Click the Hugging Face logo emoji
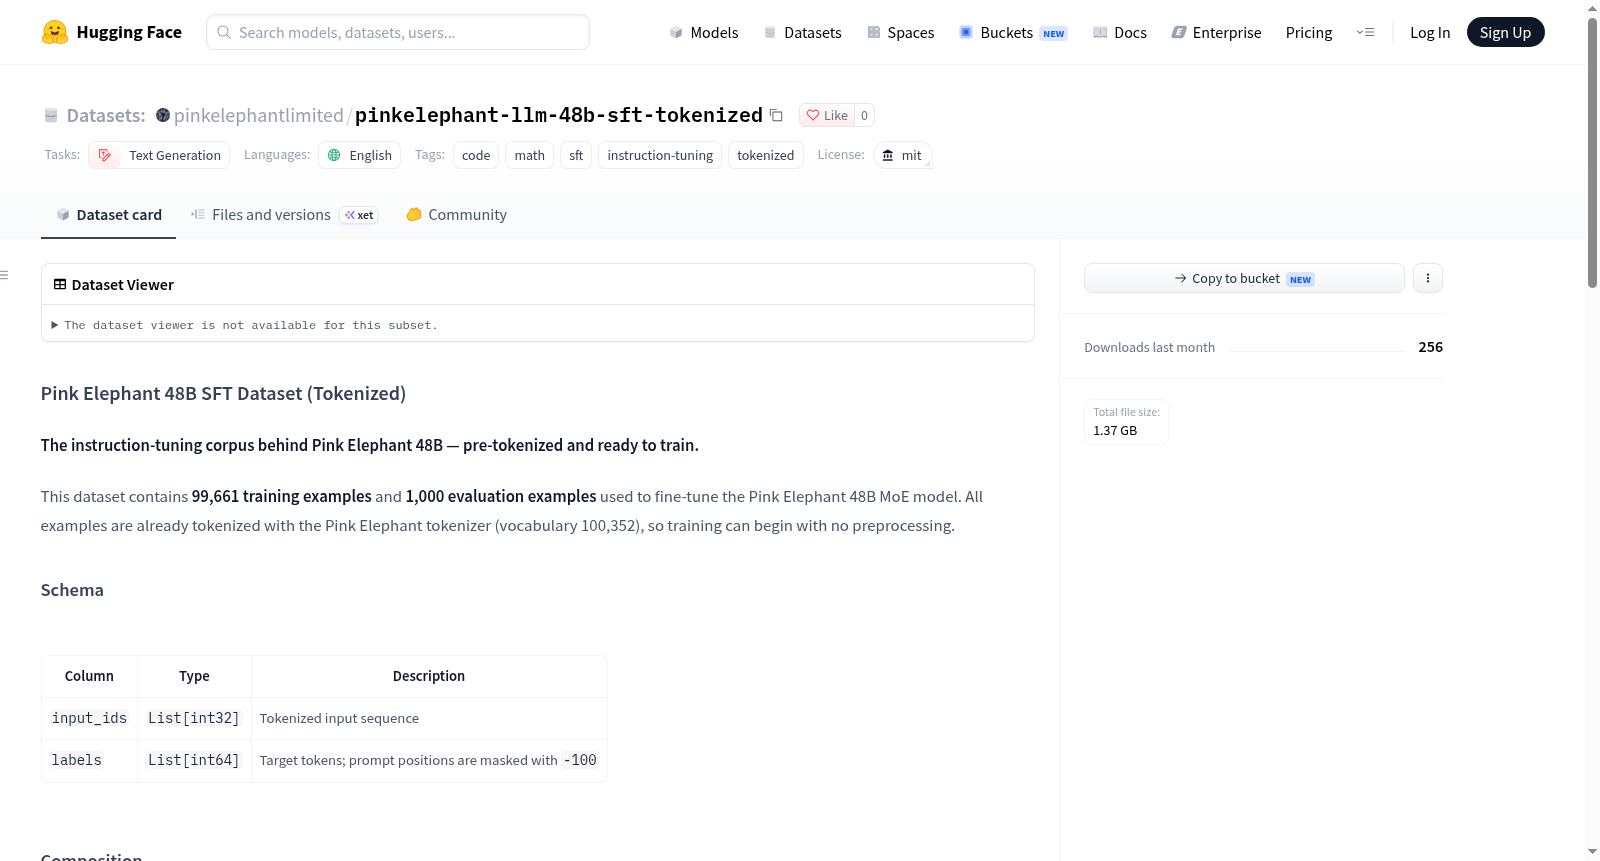The width and height of the screenshot is (1600, 861). coord(55,32)
